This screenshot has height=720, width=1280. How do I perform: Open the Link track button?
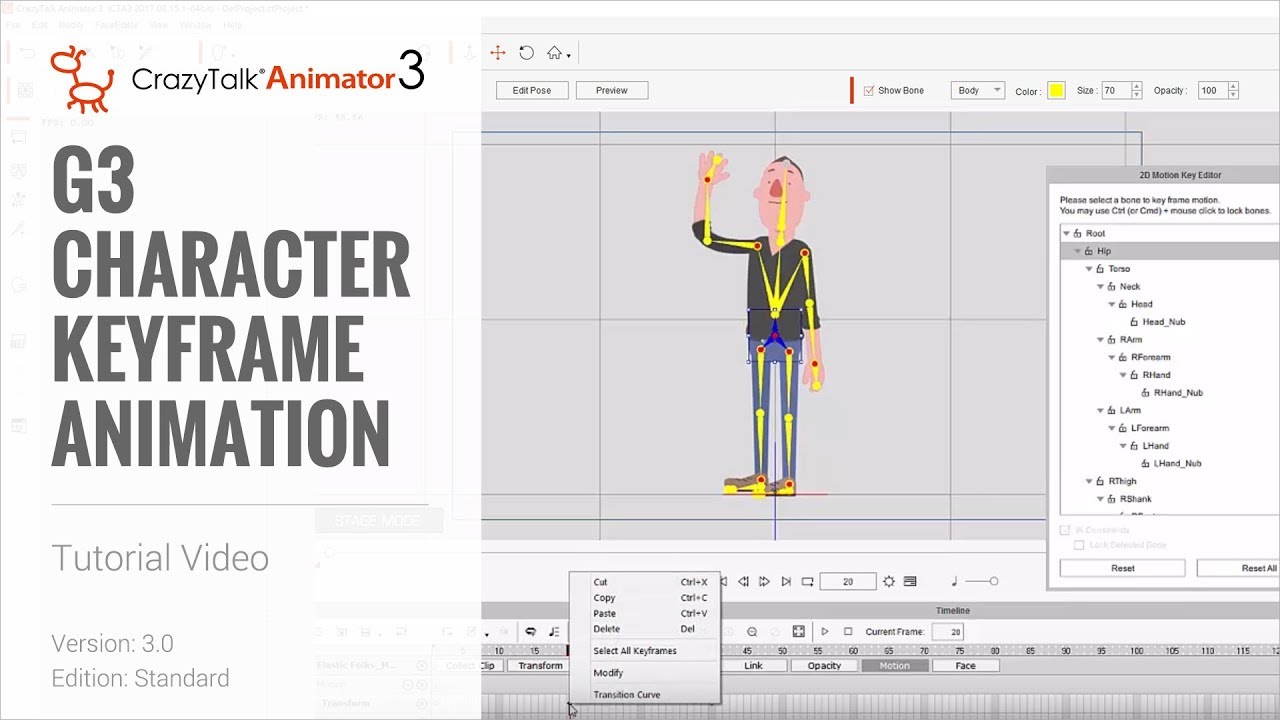pos(754,666)
